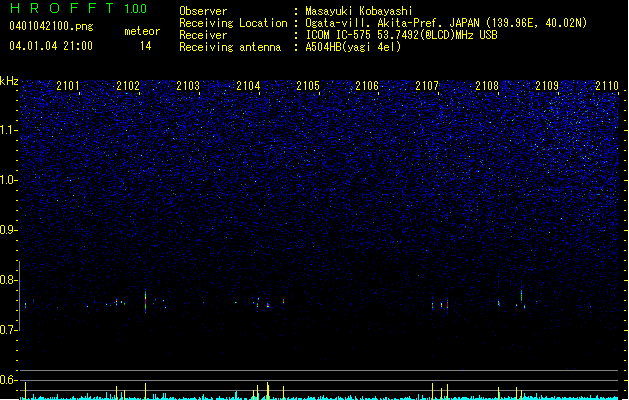Screen dimensions: 629x400
Task: Click the 2103 time marker
Action: click(188, 86)
